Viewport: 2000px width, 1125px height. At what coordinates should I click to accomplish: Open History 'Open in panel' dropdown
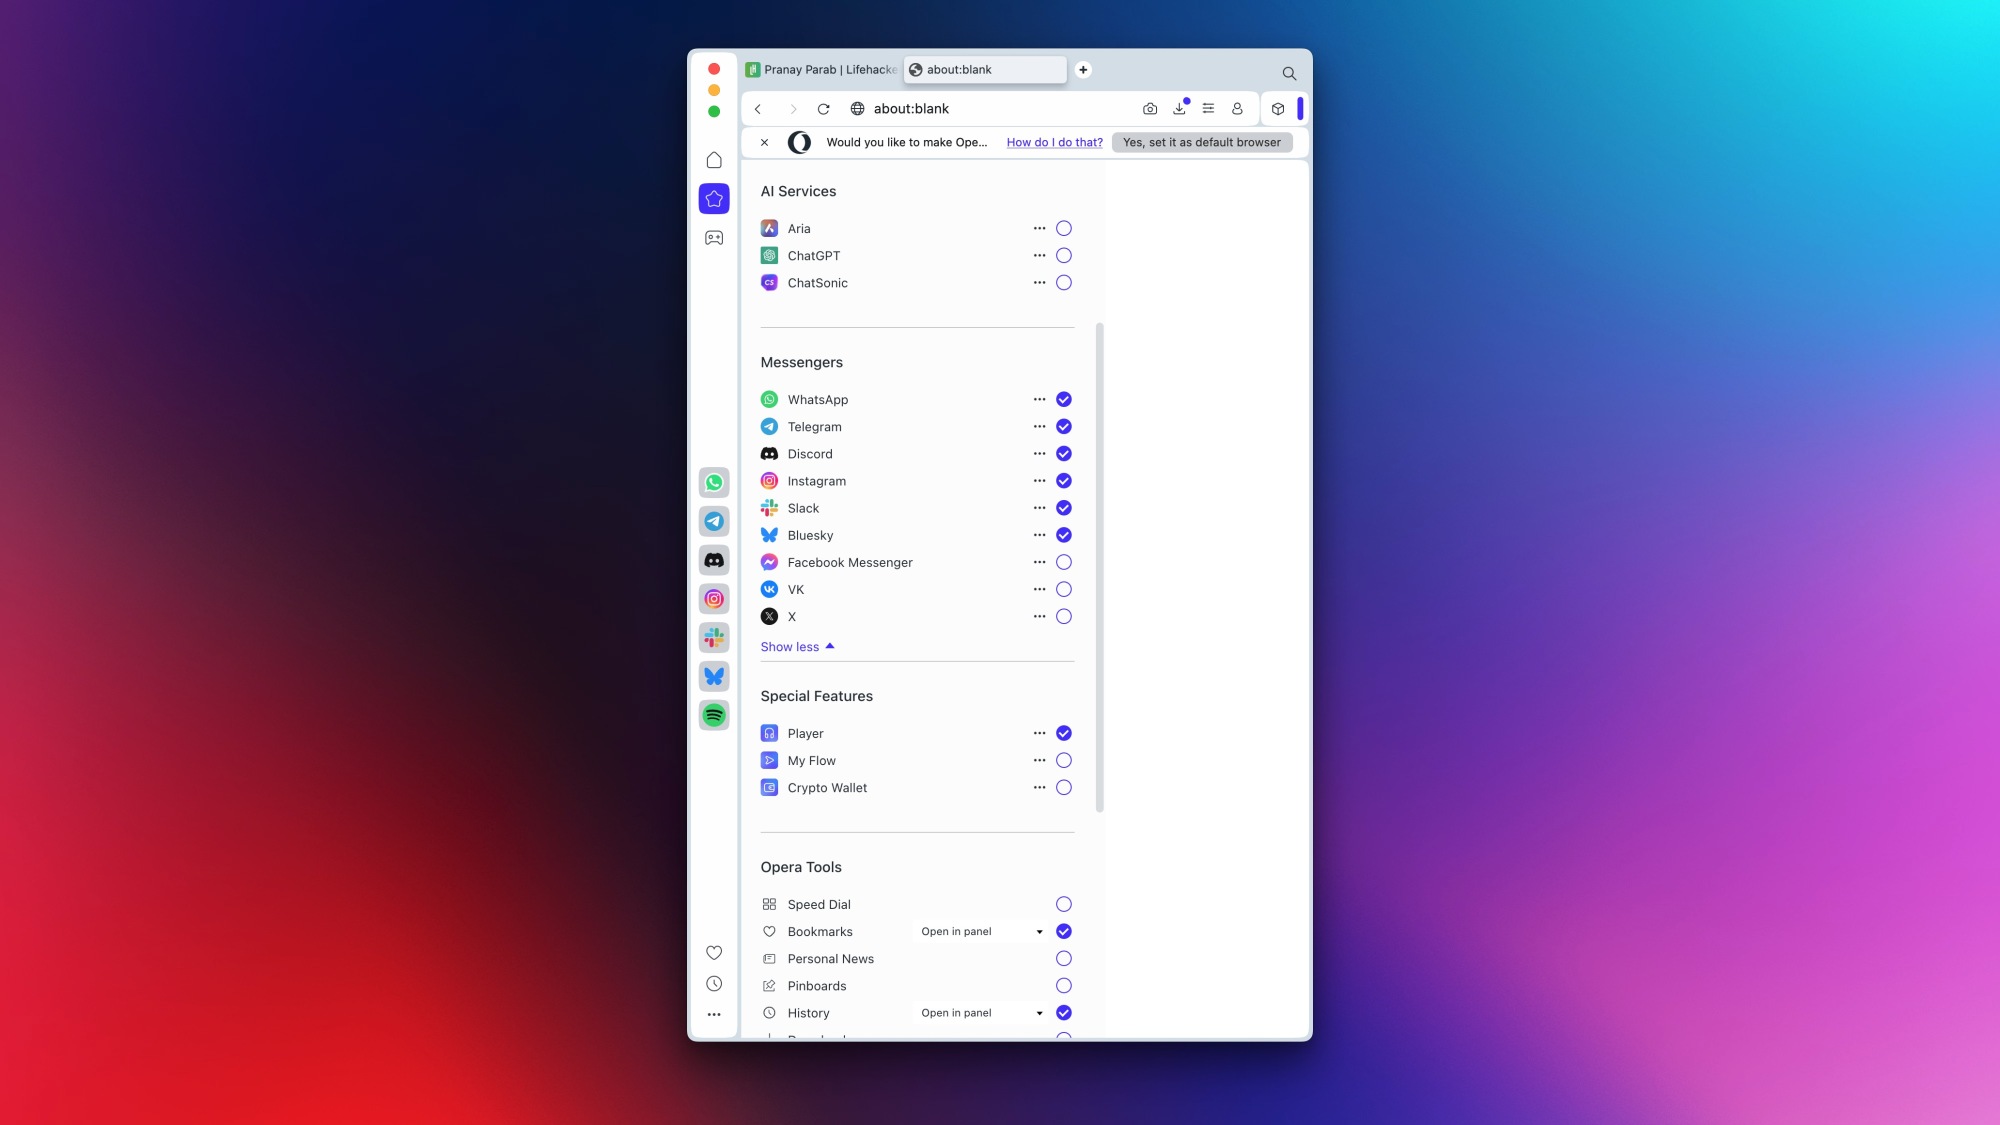click(981, 1013)
